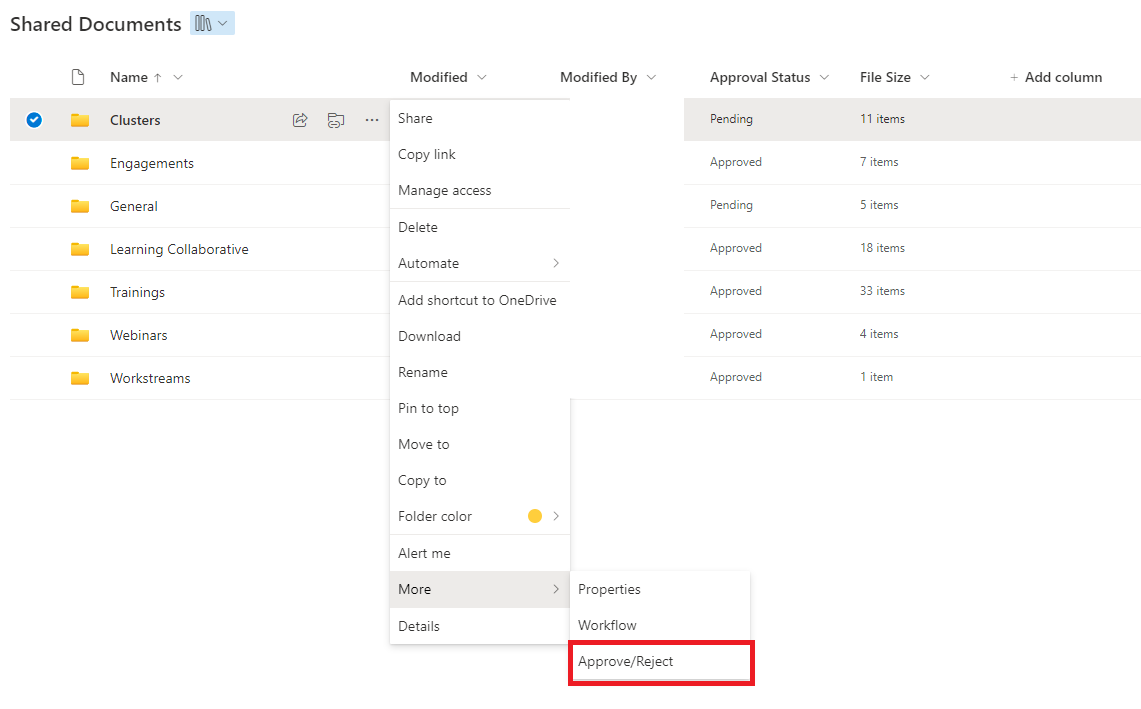Viewport: 1141px width, 709px height.
Task: Click the Workstreams folder icon
Action: [81, 377]
